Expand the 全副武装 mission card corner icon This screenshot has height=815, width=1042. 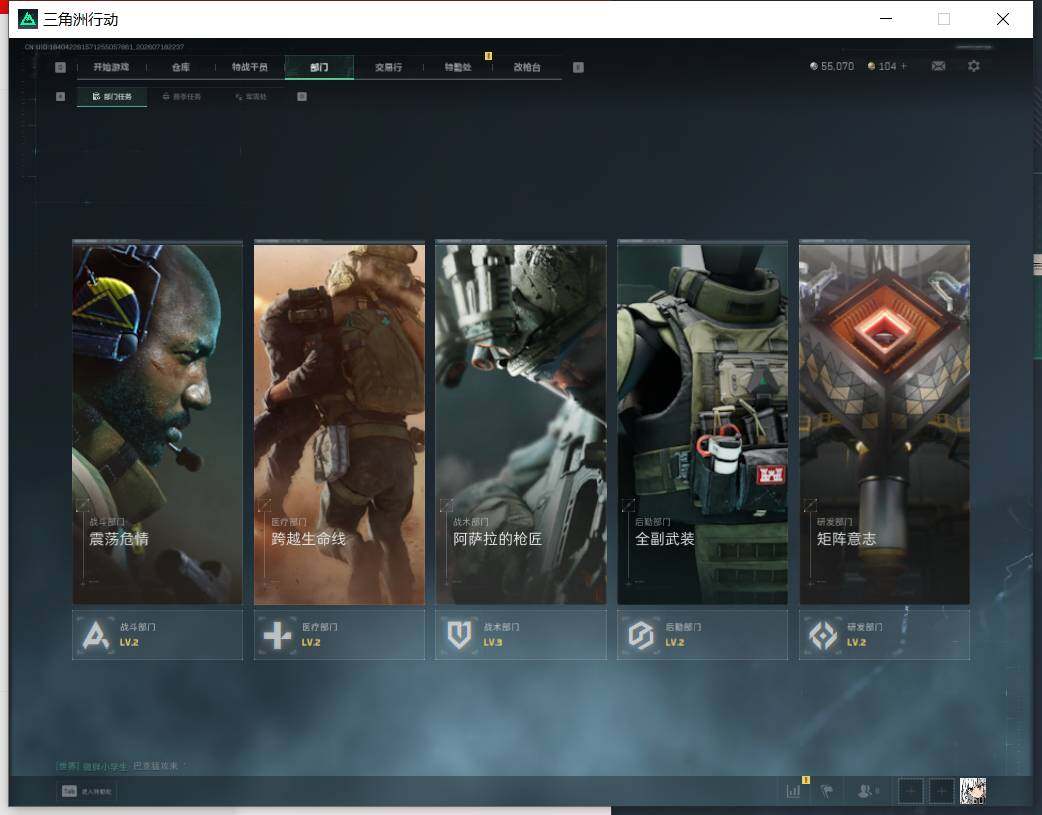(628, 505)
